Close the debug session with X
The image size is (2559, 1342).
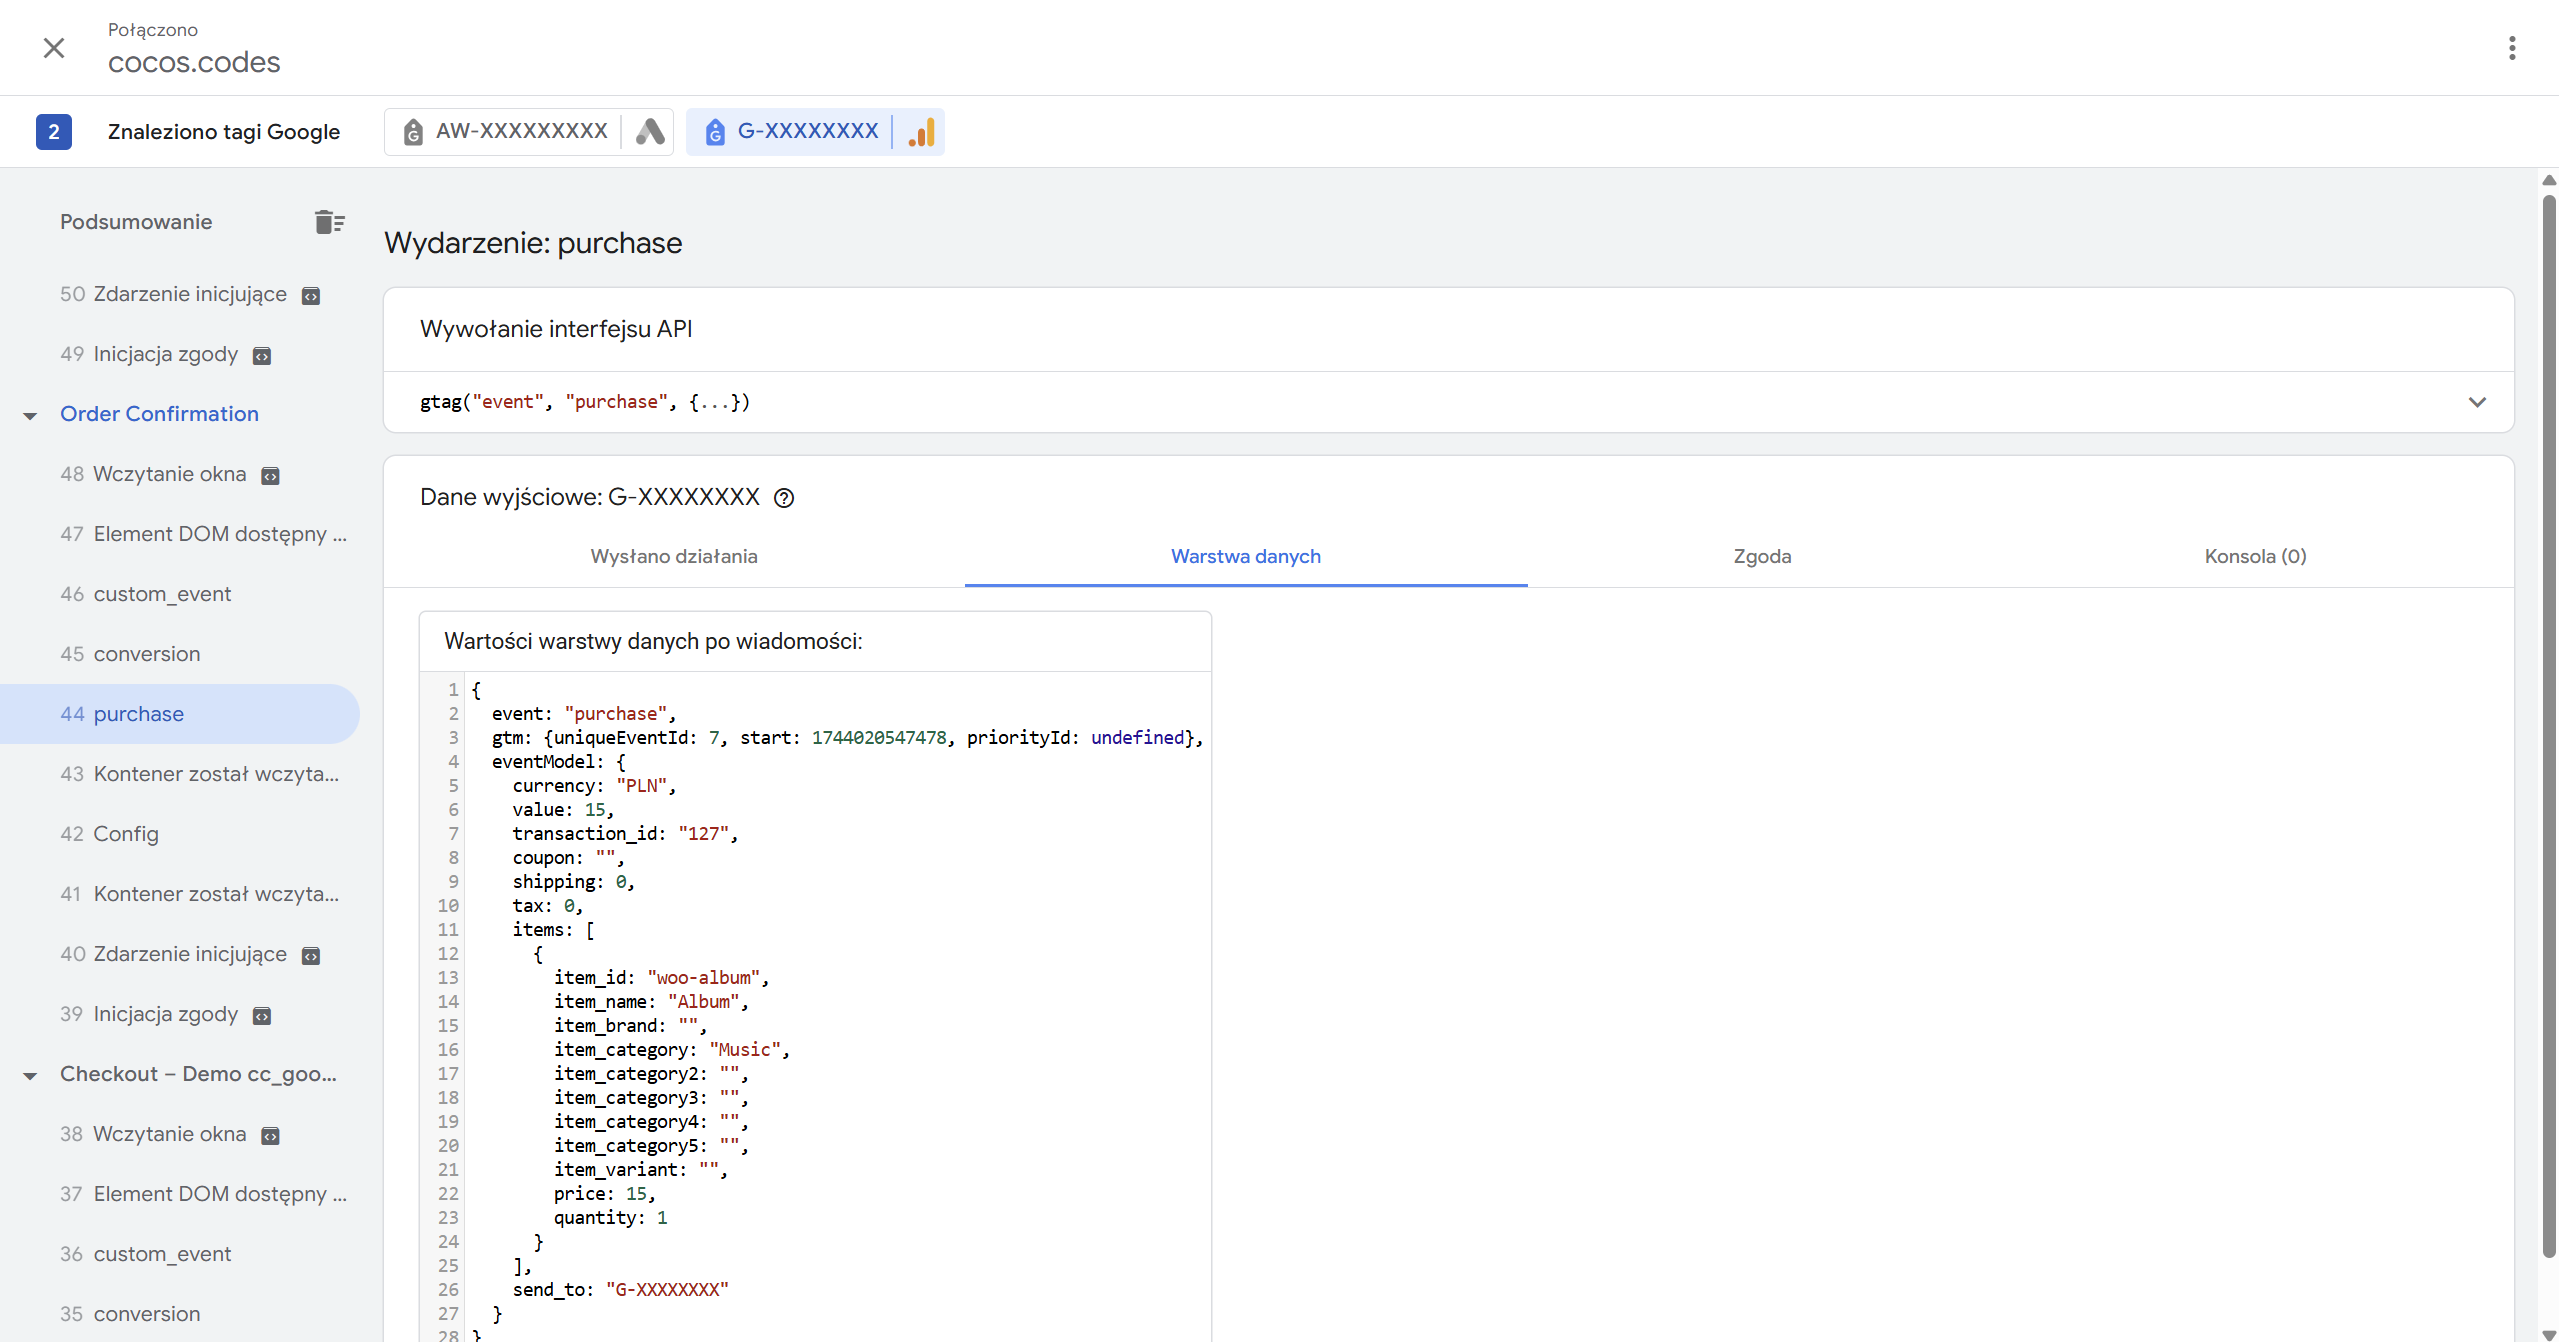tap(54, 48)
